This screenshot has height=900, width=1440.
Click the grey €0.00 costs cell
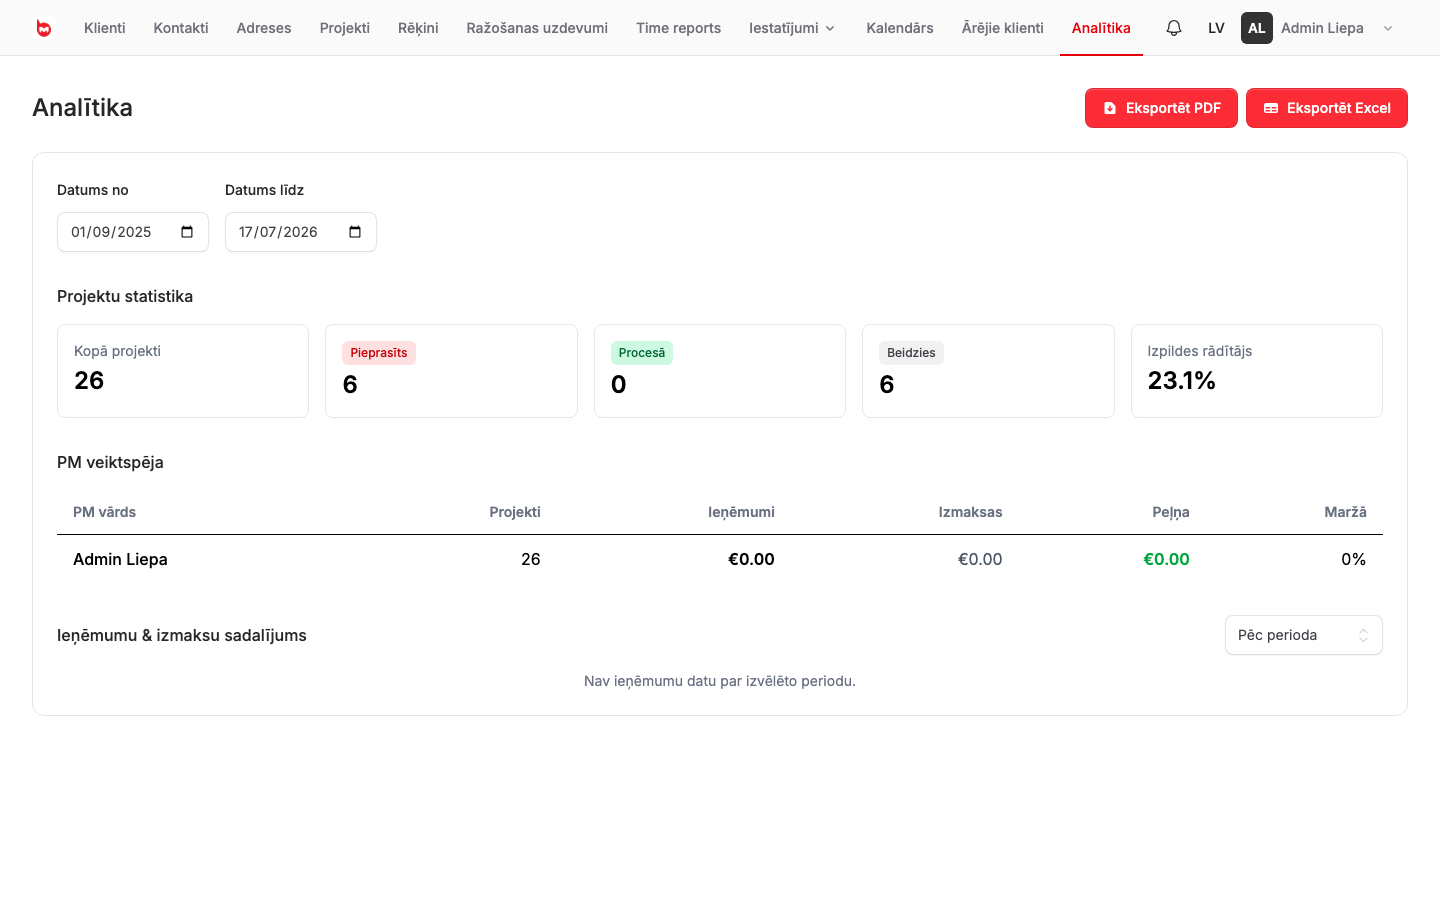tap(980, 559)
